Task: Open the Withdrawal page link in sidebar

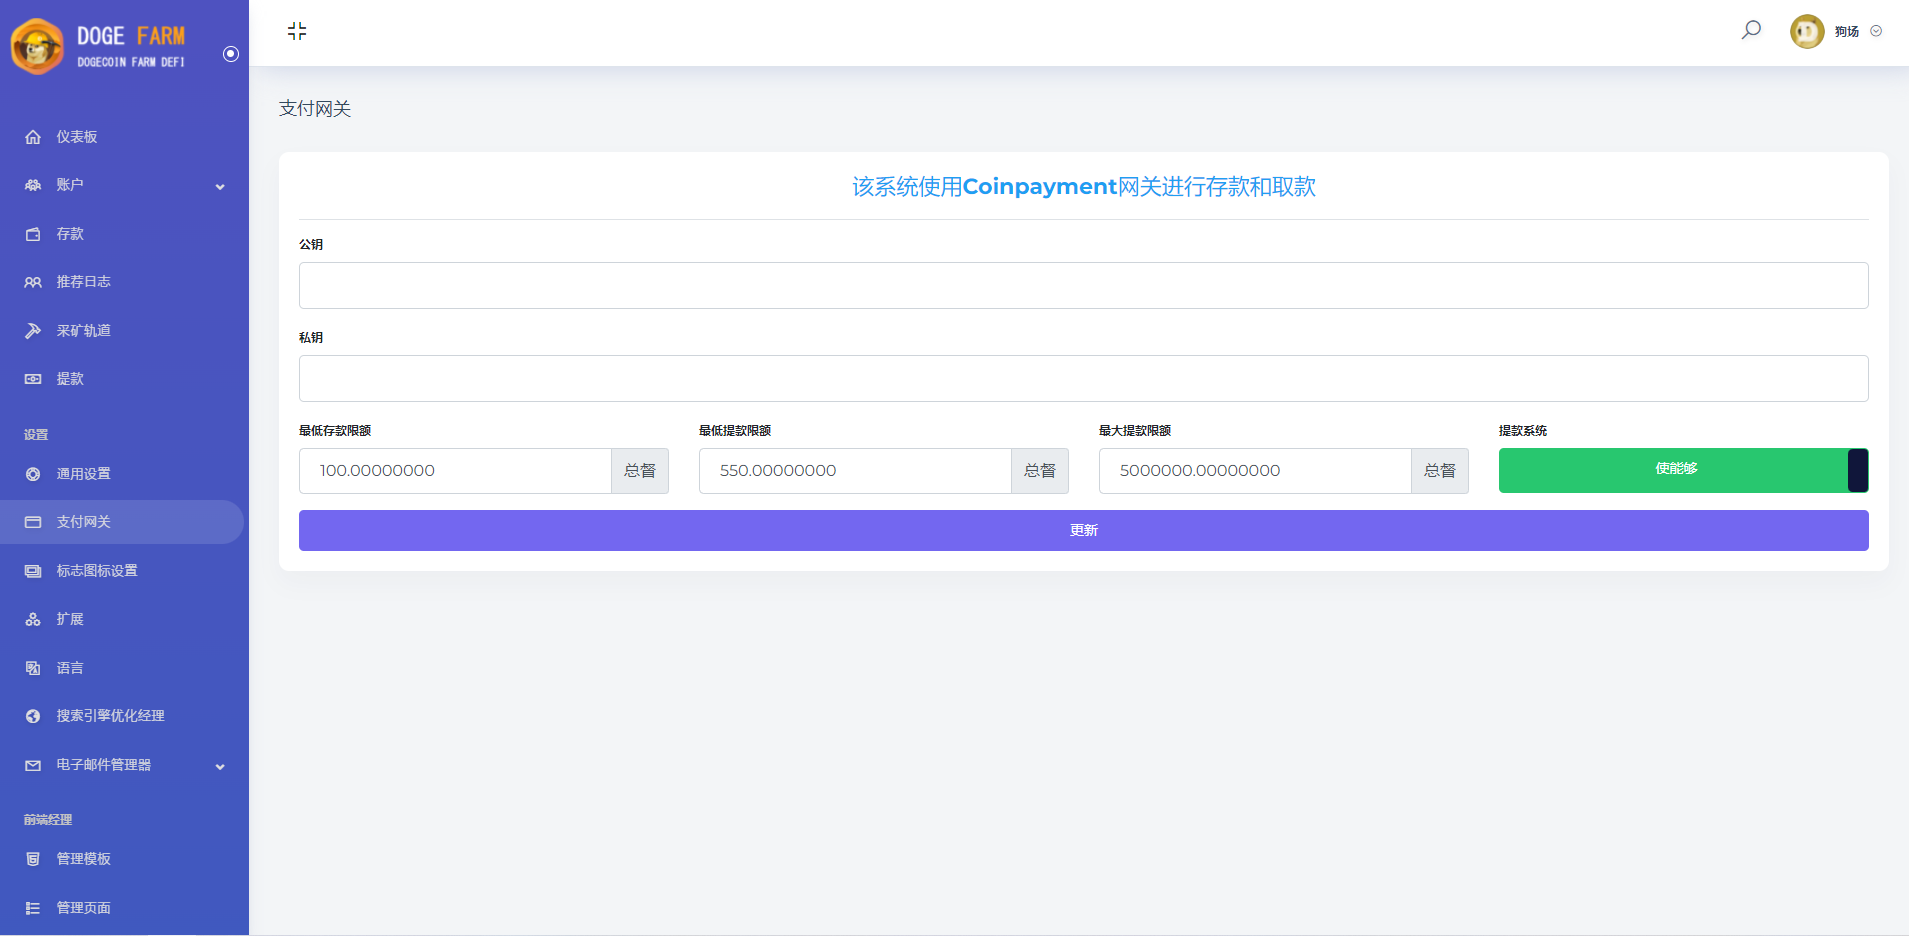Action: pos(70,379)
